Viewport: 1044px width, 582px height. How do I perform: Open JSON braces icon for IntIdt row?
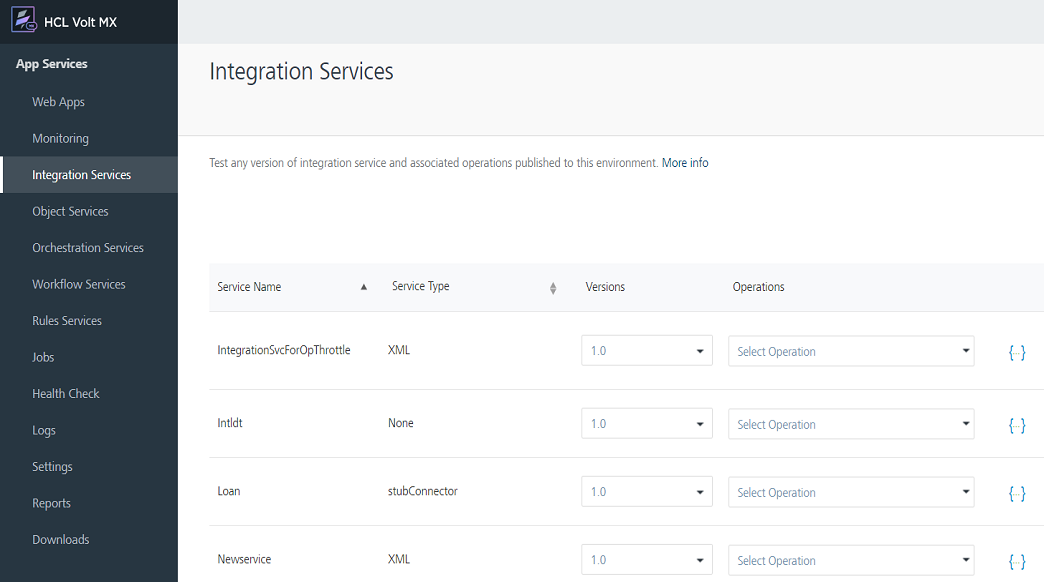(x=1016, y=425)
